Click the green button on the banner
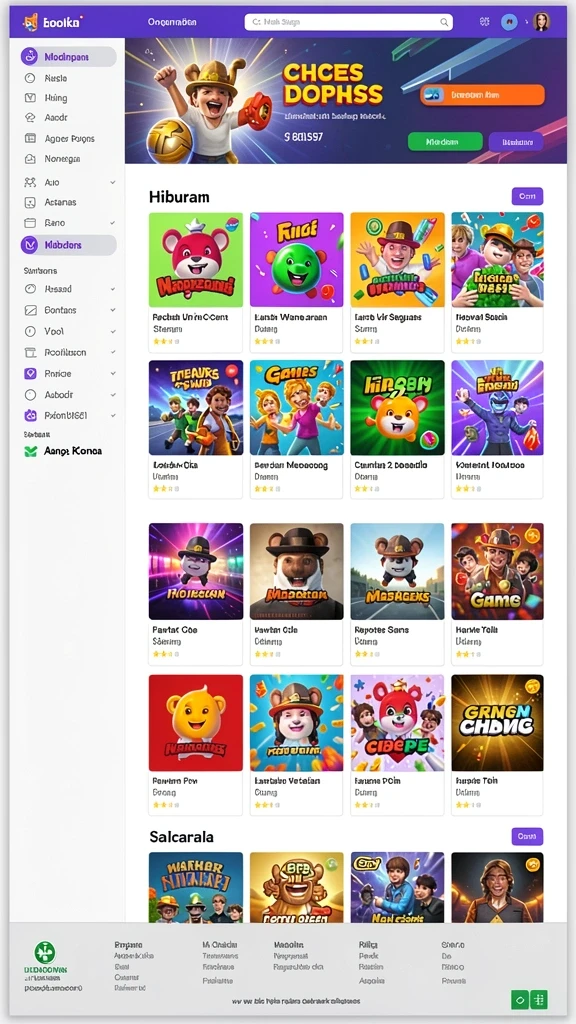Image resolution: width=576 pixels, height=1024 pixels. (x=445, y=142)
